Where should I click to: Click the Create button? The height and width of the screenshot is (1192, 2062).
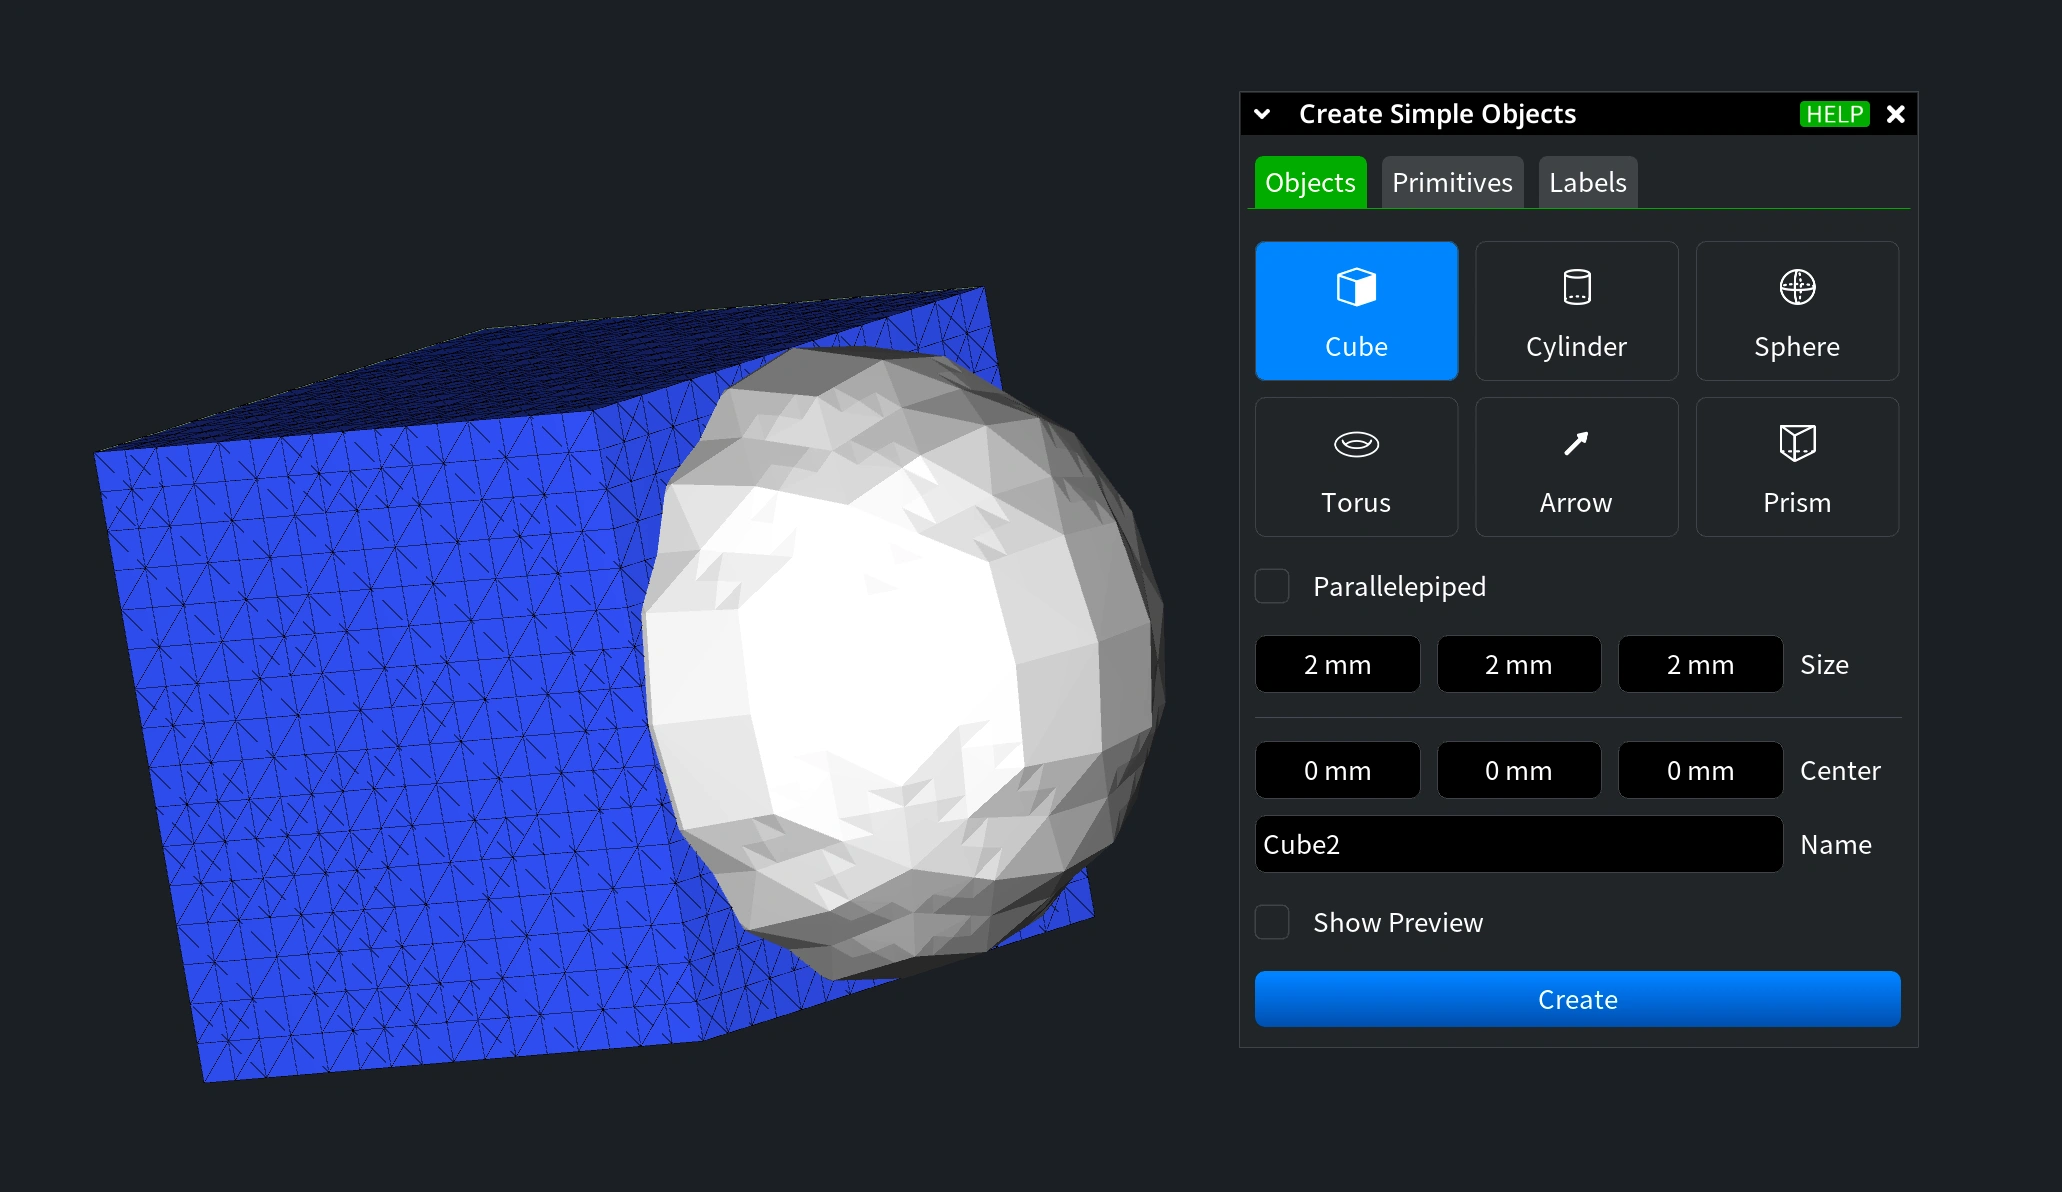[x=1577, y=999]
